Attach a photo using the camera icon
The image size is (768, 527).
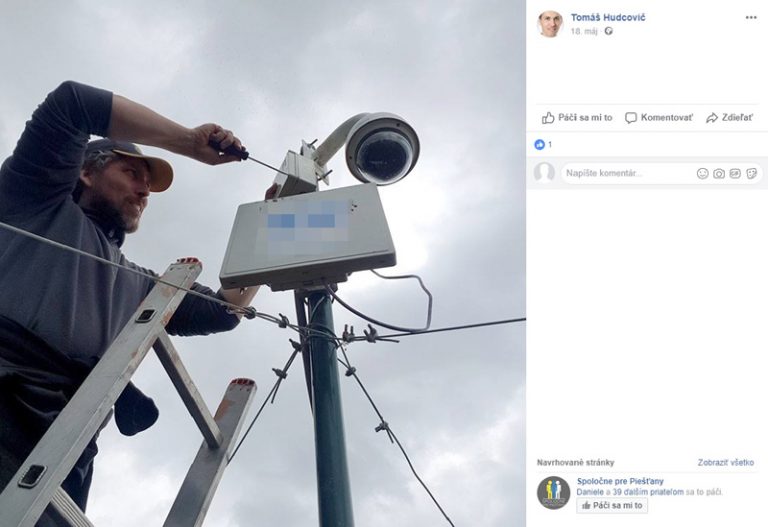pyautogui.click(x=719, y=173)
